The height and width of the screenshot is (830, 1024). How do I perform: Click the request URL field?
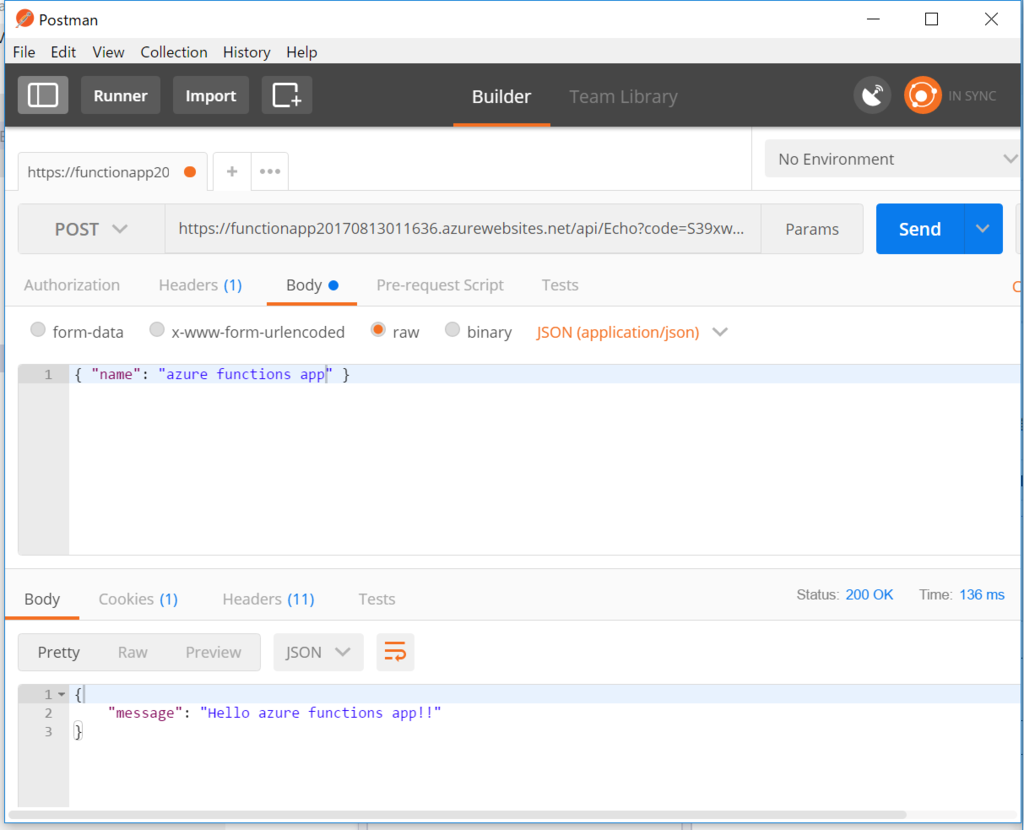[x=462, y=229]
